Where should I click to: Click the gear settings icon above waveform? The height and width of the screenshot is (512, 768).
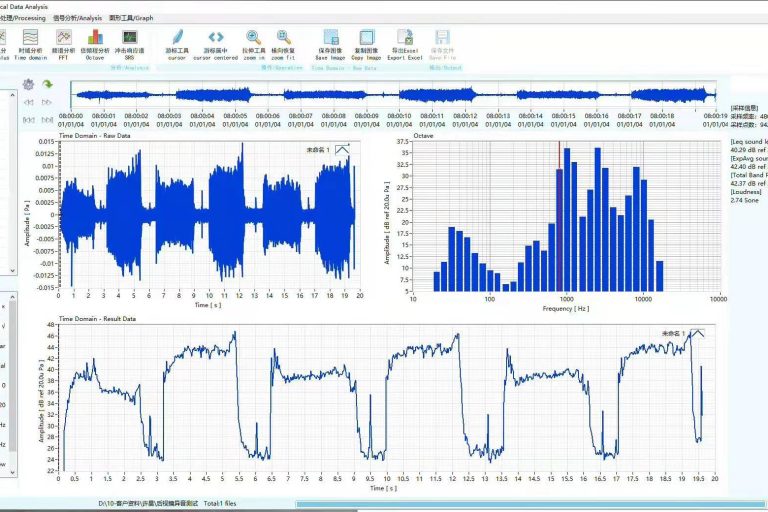pyautogui.click(x=29, y=85)
